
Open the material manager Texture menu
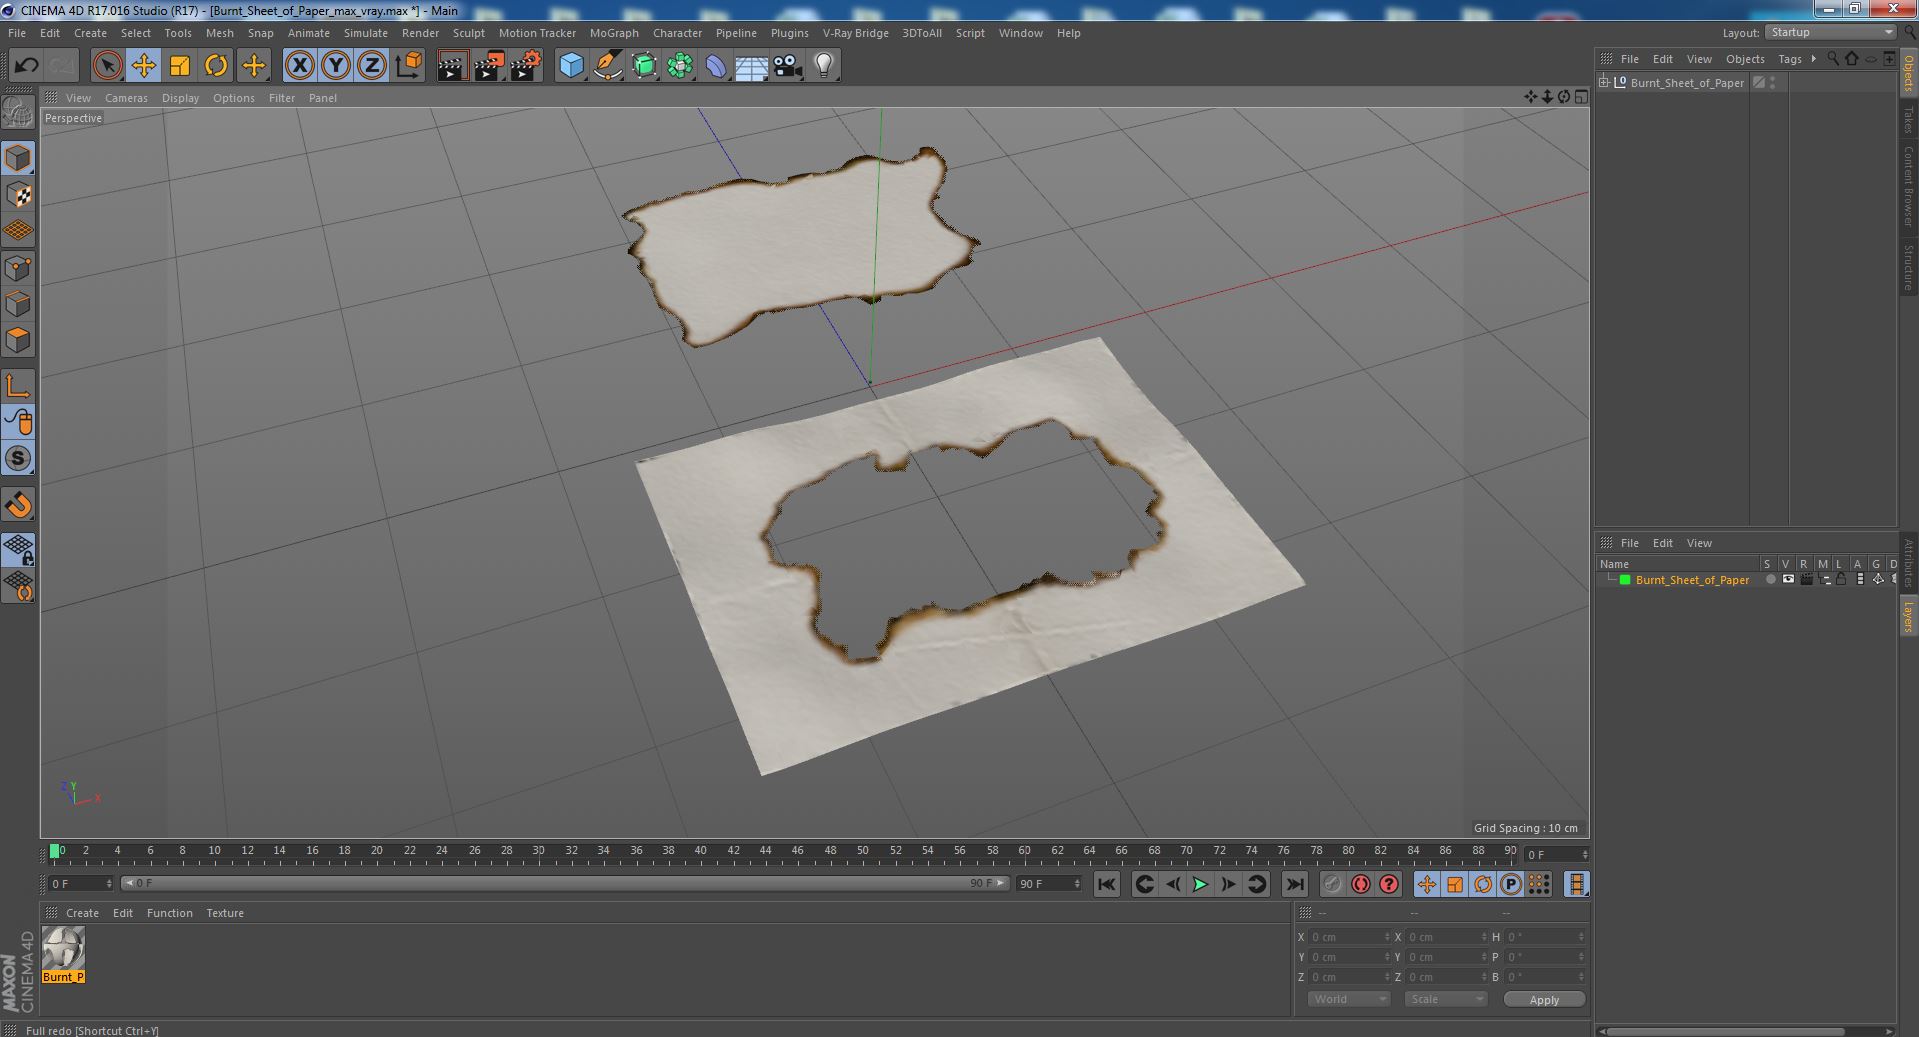coord(225,913)
